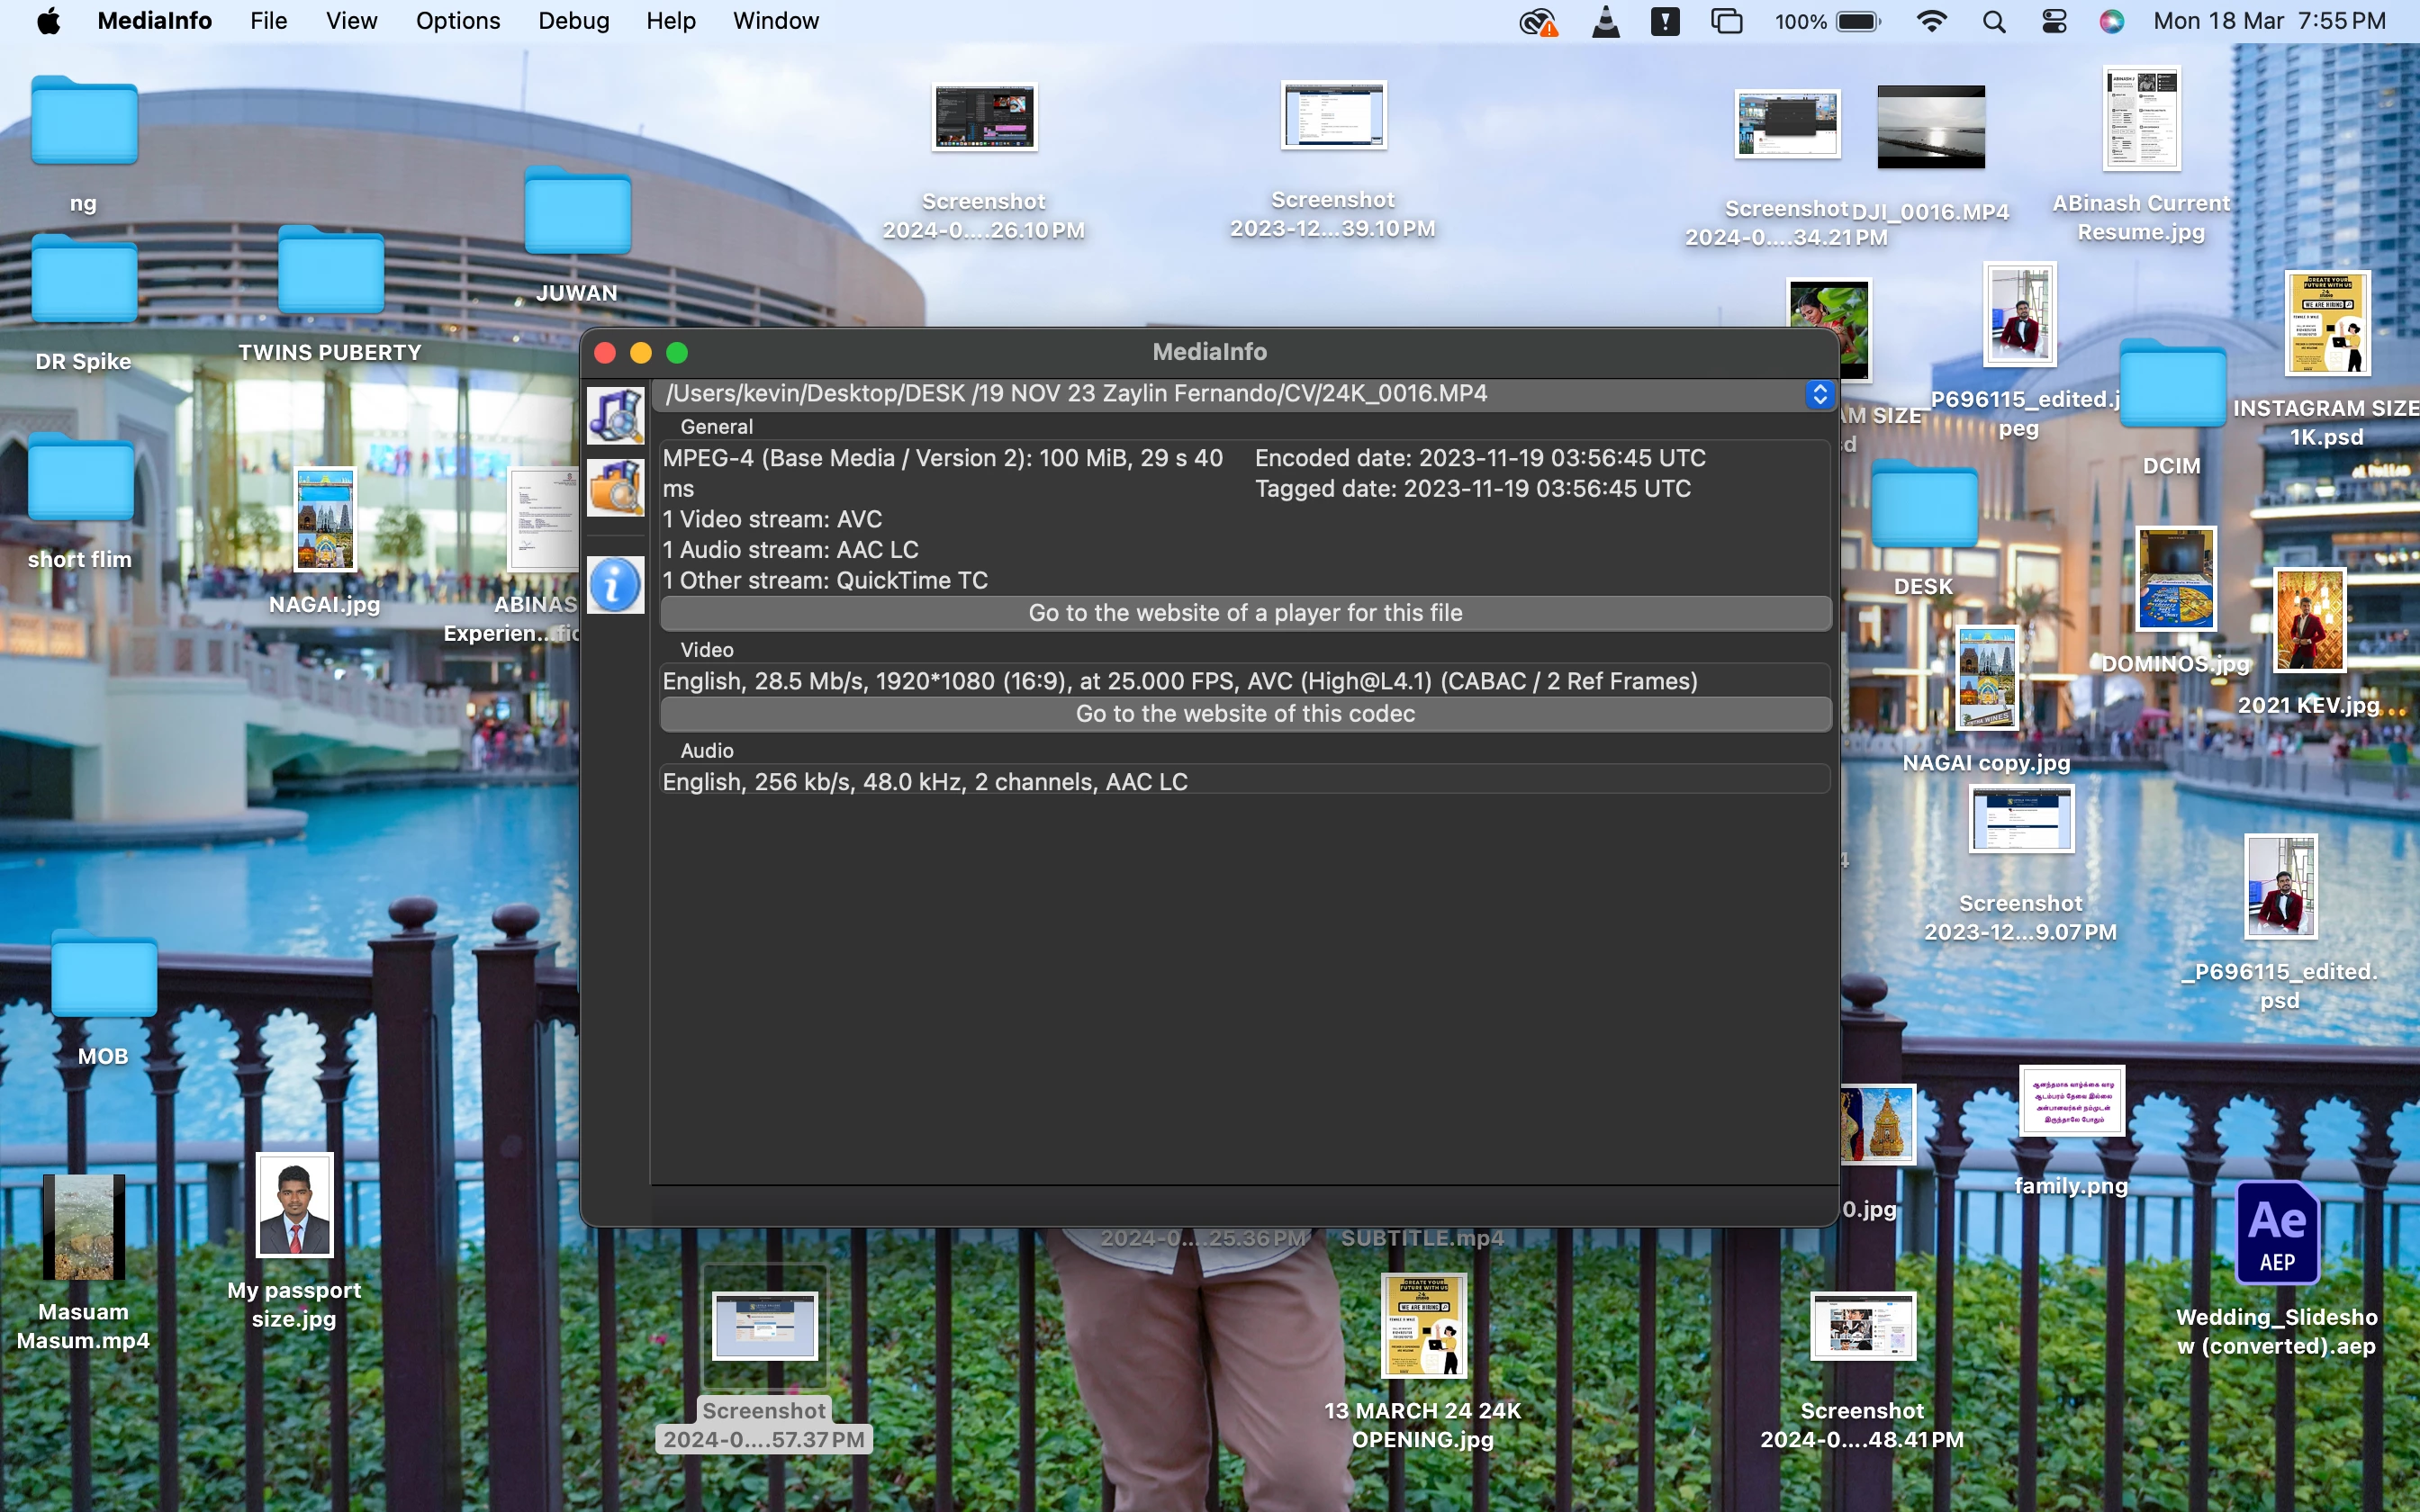Click 'Go to the website of a player for this file'
The image size is (2420, 1512).
[1245, 613]
